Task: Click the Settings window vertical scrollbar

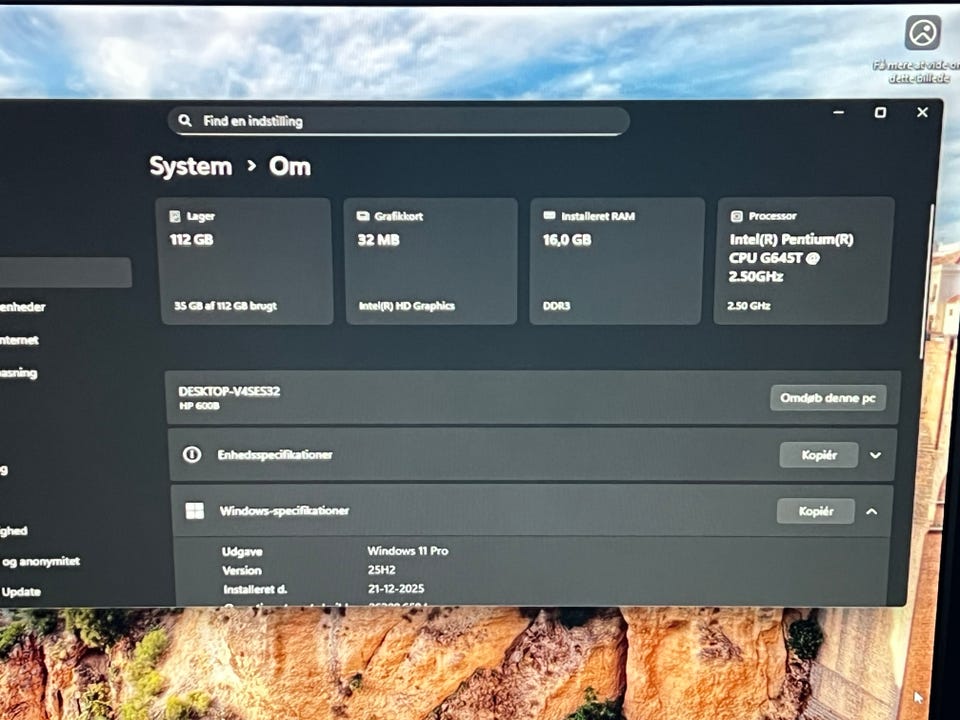Action: point(926,282)
